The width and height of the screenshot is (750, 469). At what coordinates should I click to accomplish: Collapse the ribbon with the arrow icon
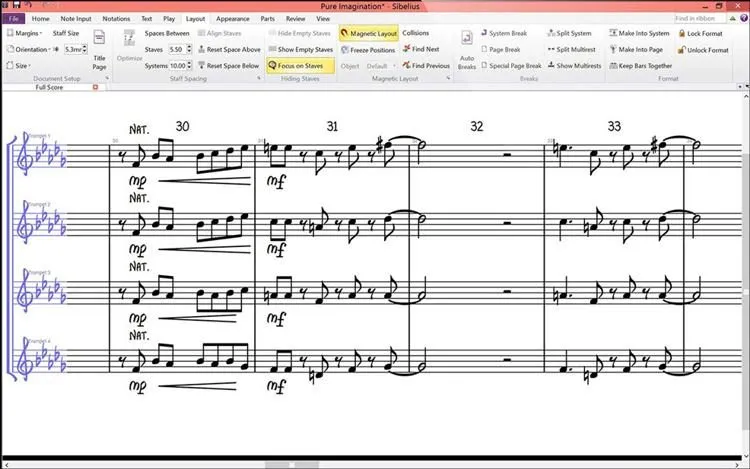(x=732, y=18)
